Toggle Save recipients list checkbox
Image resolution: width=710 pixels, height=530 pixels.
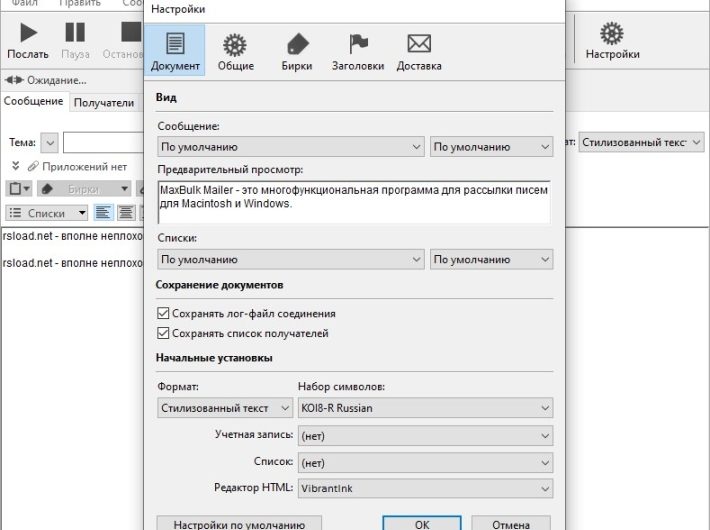(163, 333)
